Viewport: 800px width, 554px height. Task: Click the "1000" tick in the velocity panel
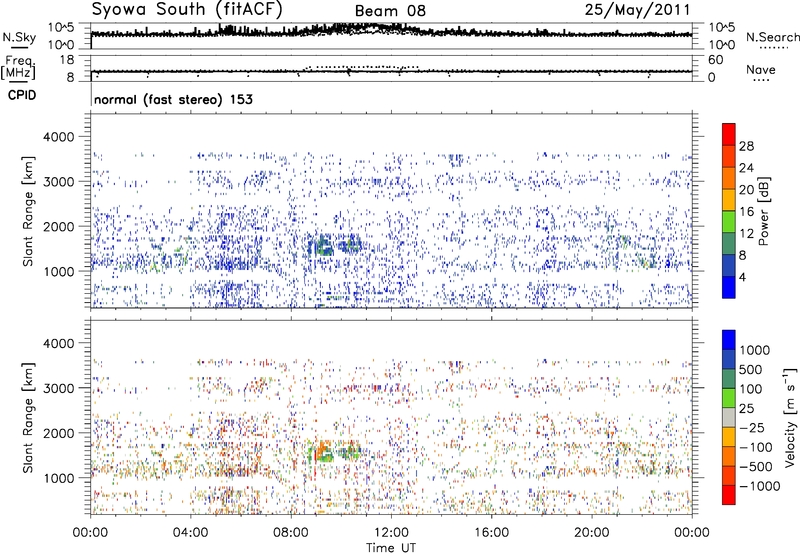[x=59, y=478]
